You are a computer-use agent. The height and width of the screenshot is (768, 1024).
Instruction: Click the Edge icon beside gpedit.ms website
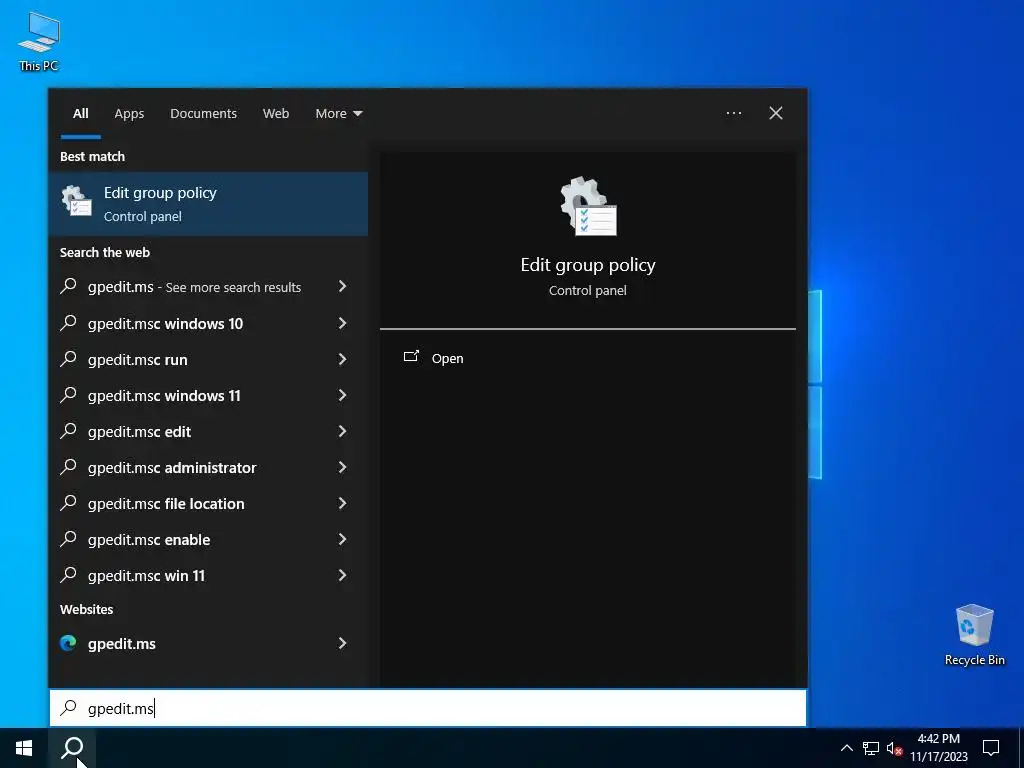pyautogui.click(x=68, y=643)
